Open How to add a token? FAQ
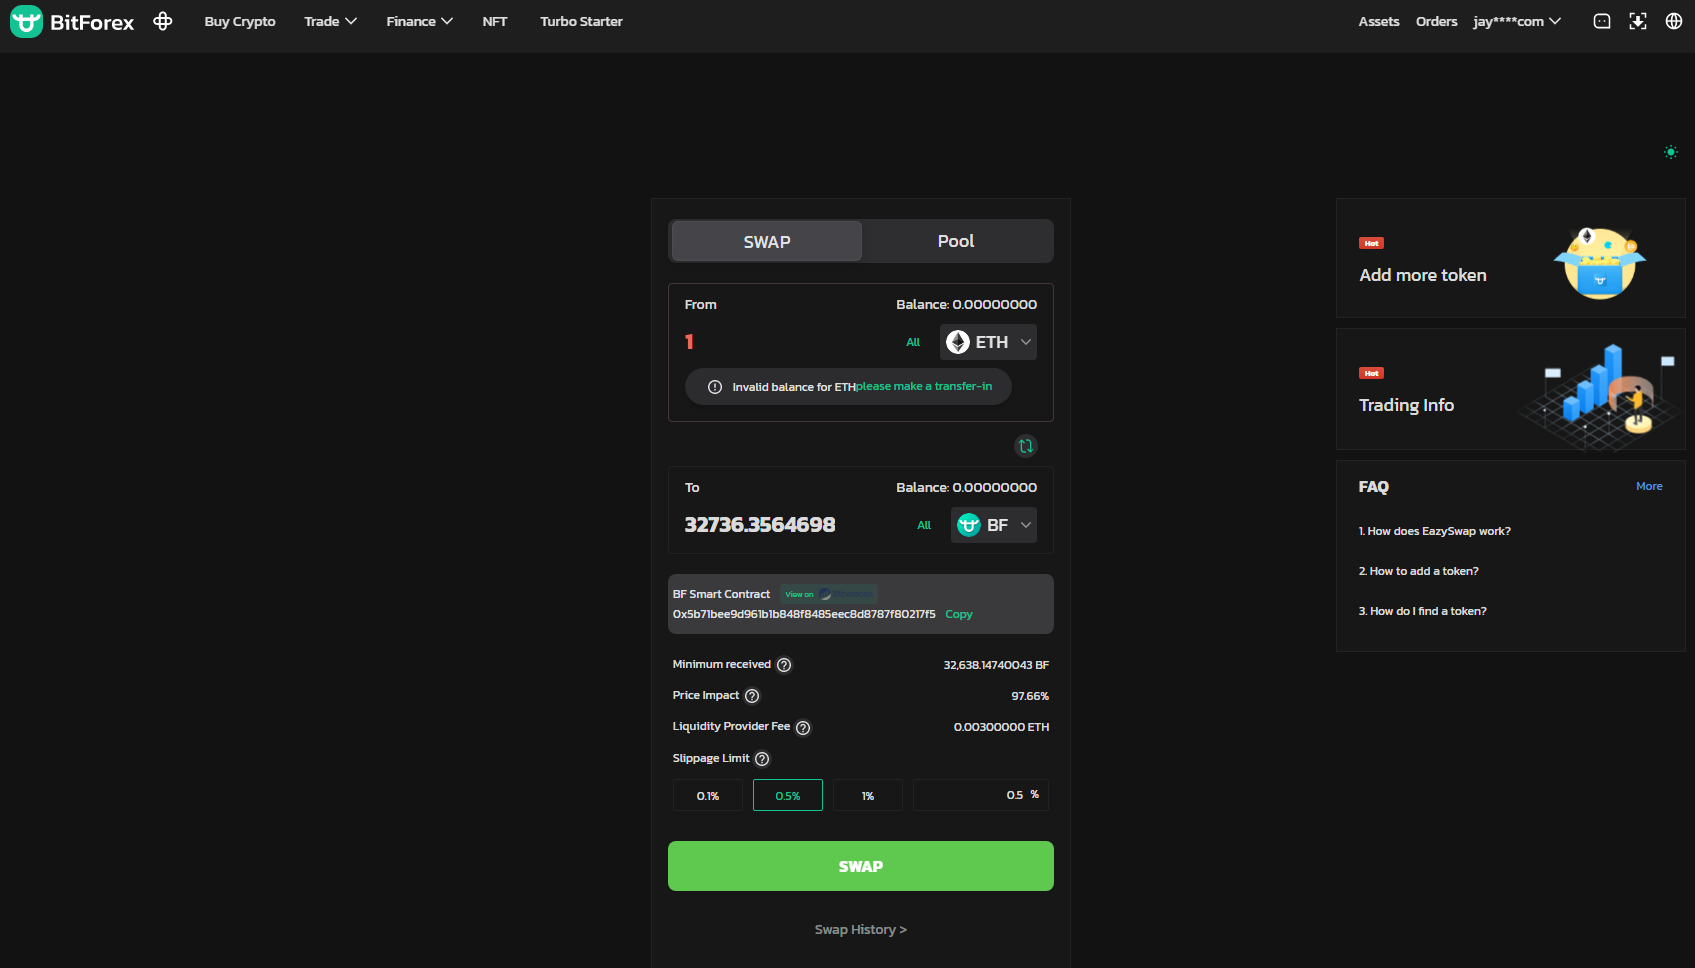The width and height of the screenshot is (1695, 968). pyautogui.click(x=1418, y=571)
